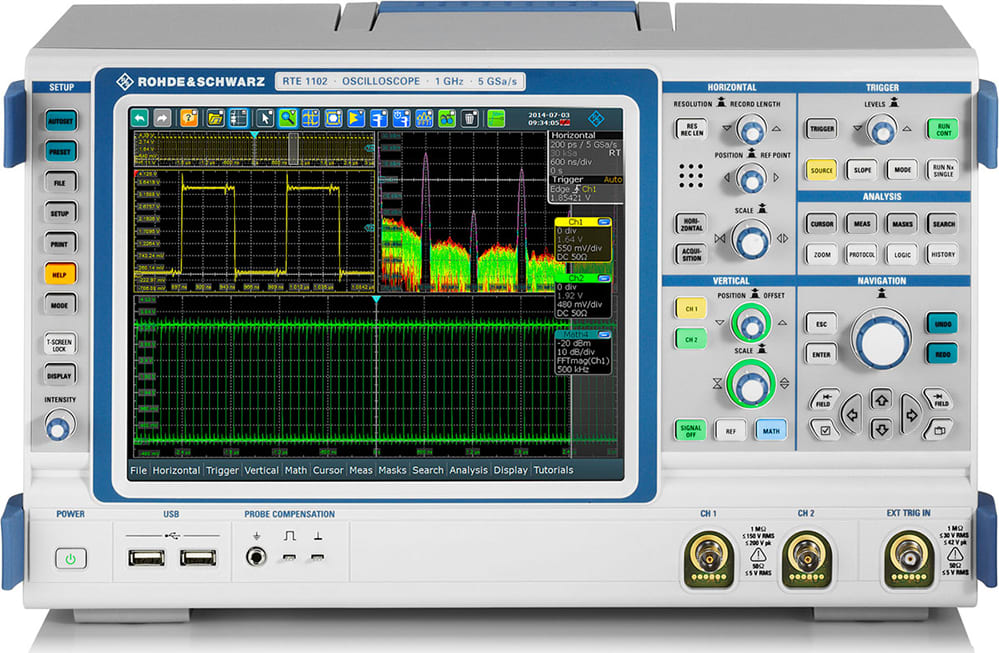Click the open-folder load icon in toolbar
999x653 pixels.
[215, 118]
